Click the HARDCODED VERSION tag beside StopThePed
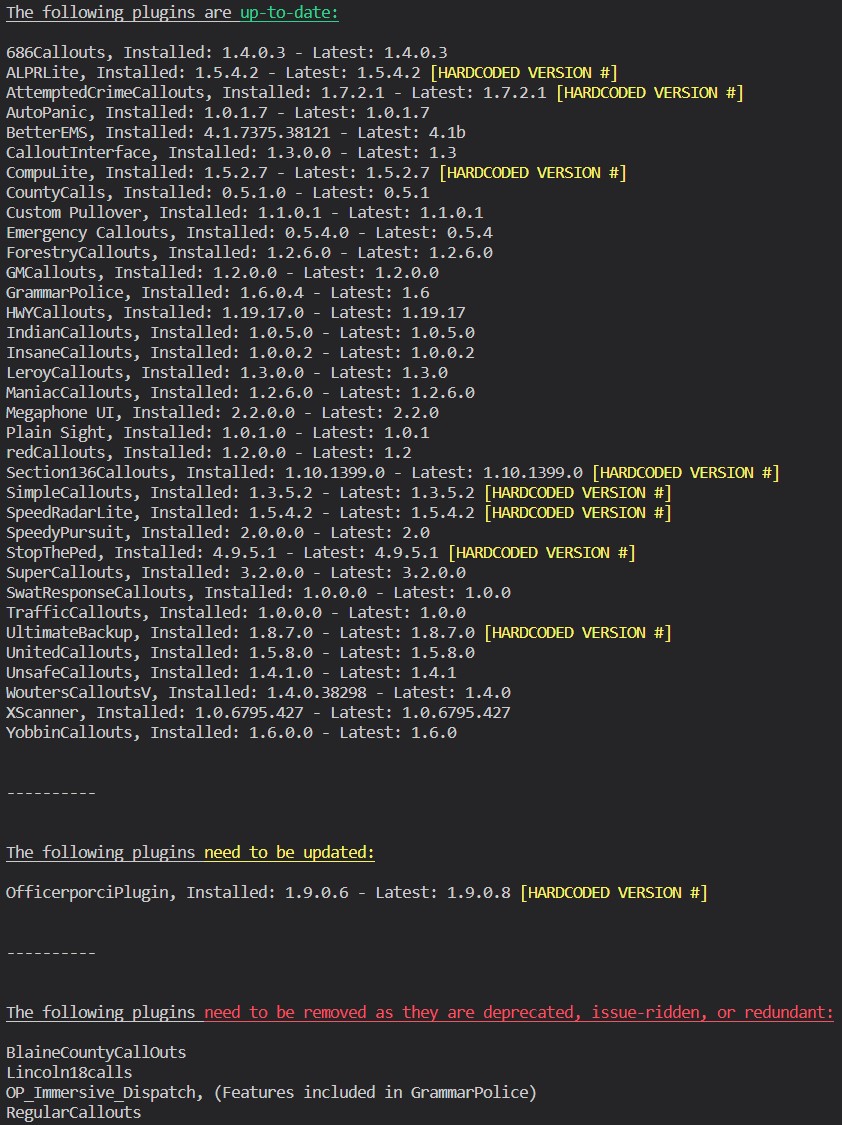The image size is (842, 1125). point(541,552)
